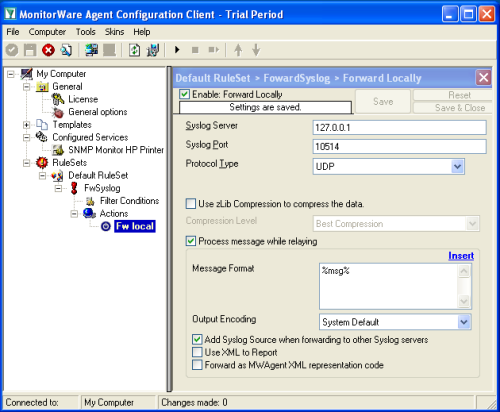Image resolution: width=500 pixels, height=412 pixels.
Task: Enable zLib Compression checkbox
Action: [x=191, y=204]
